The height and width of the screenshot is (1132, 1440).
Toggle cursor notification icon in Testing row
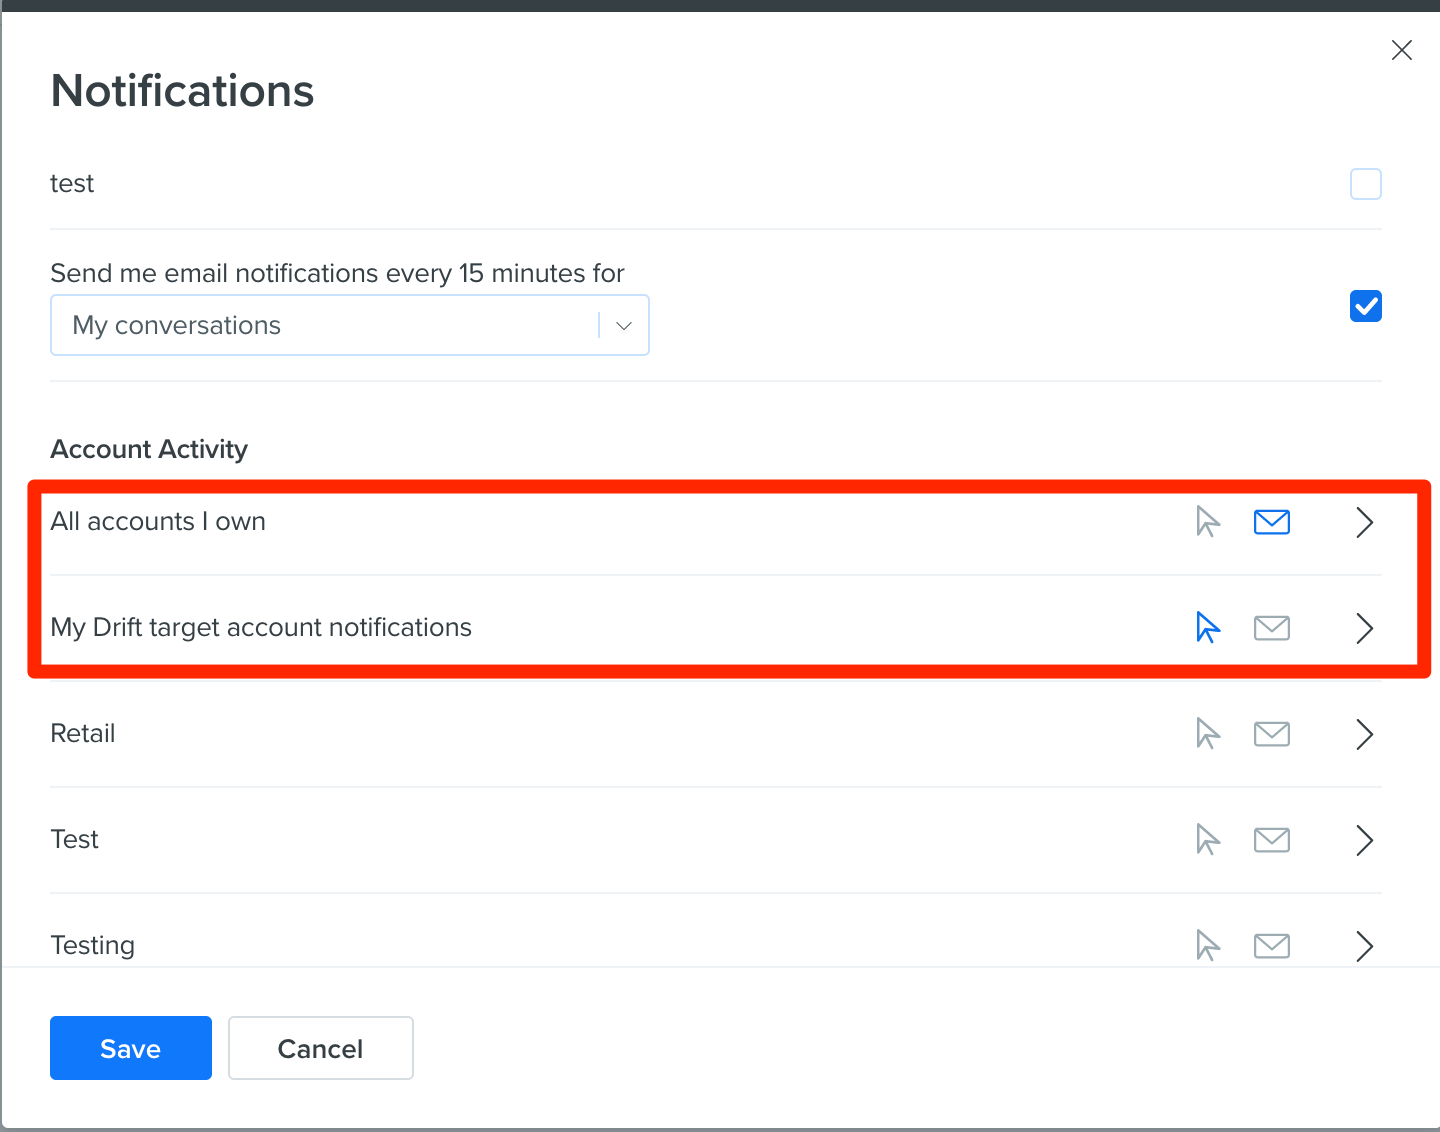coord(1208,946)
